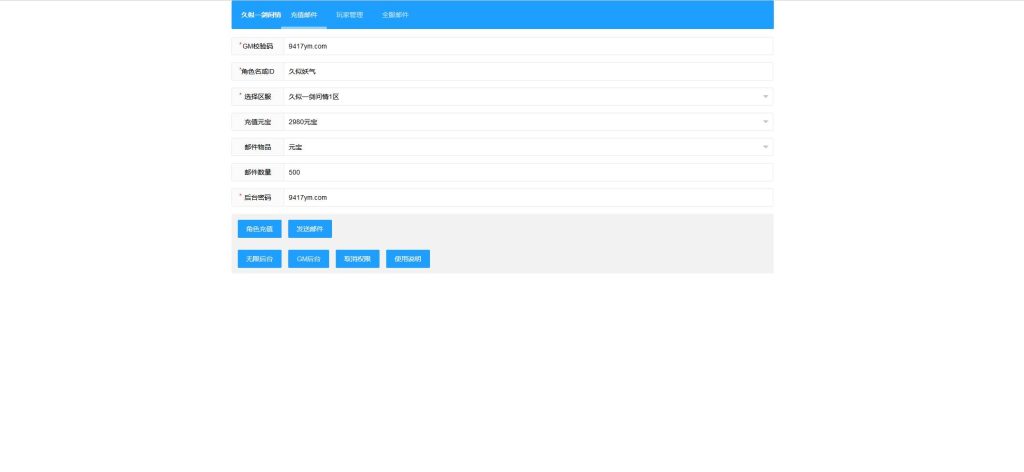The width and height of the screenshot is (1024, 472).
Task: Click the 邮件数量 input showing 500
Action: 527,172
